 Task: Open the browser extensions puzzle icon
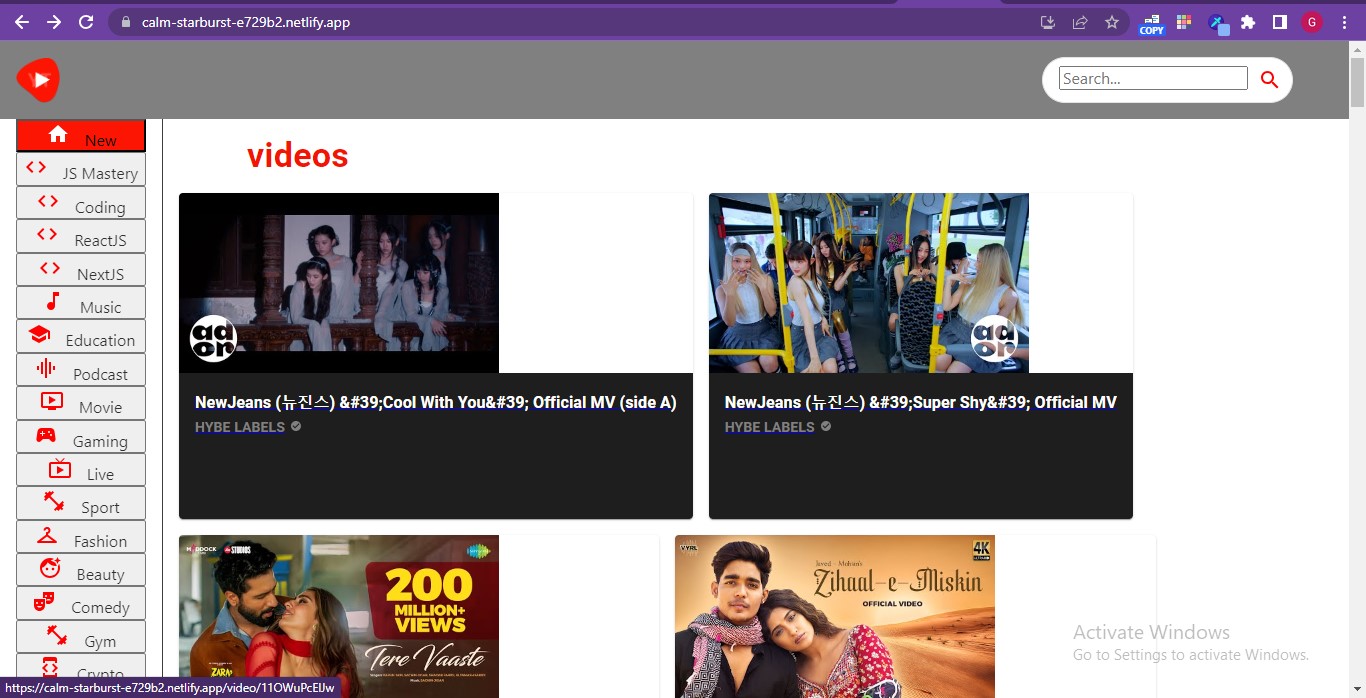coord(1248,22)
